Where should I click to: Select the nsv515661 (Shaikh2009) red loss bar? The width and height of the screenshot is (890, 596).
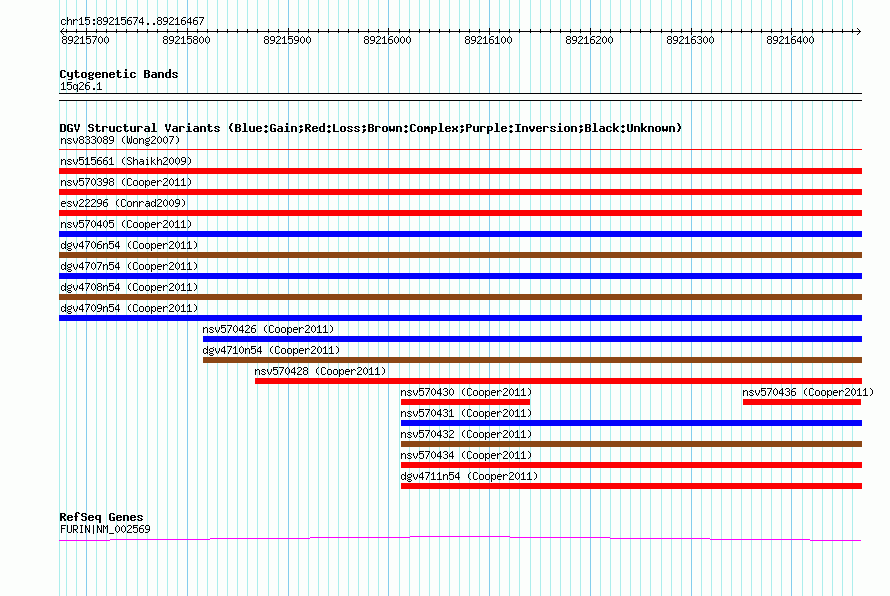pyautogui.click(x=460, y=171)
